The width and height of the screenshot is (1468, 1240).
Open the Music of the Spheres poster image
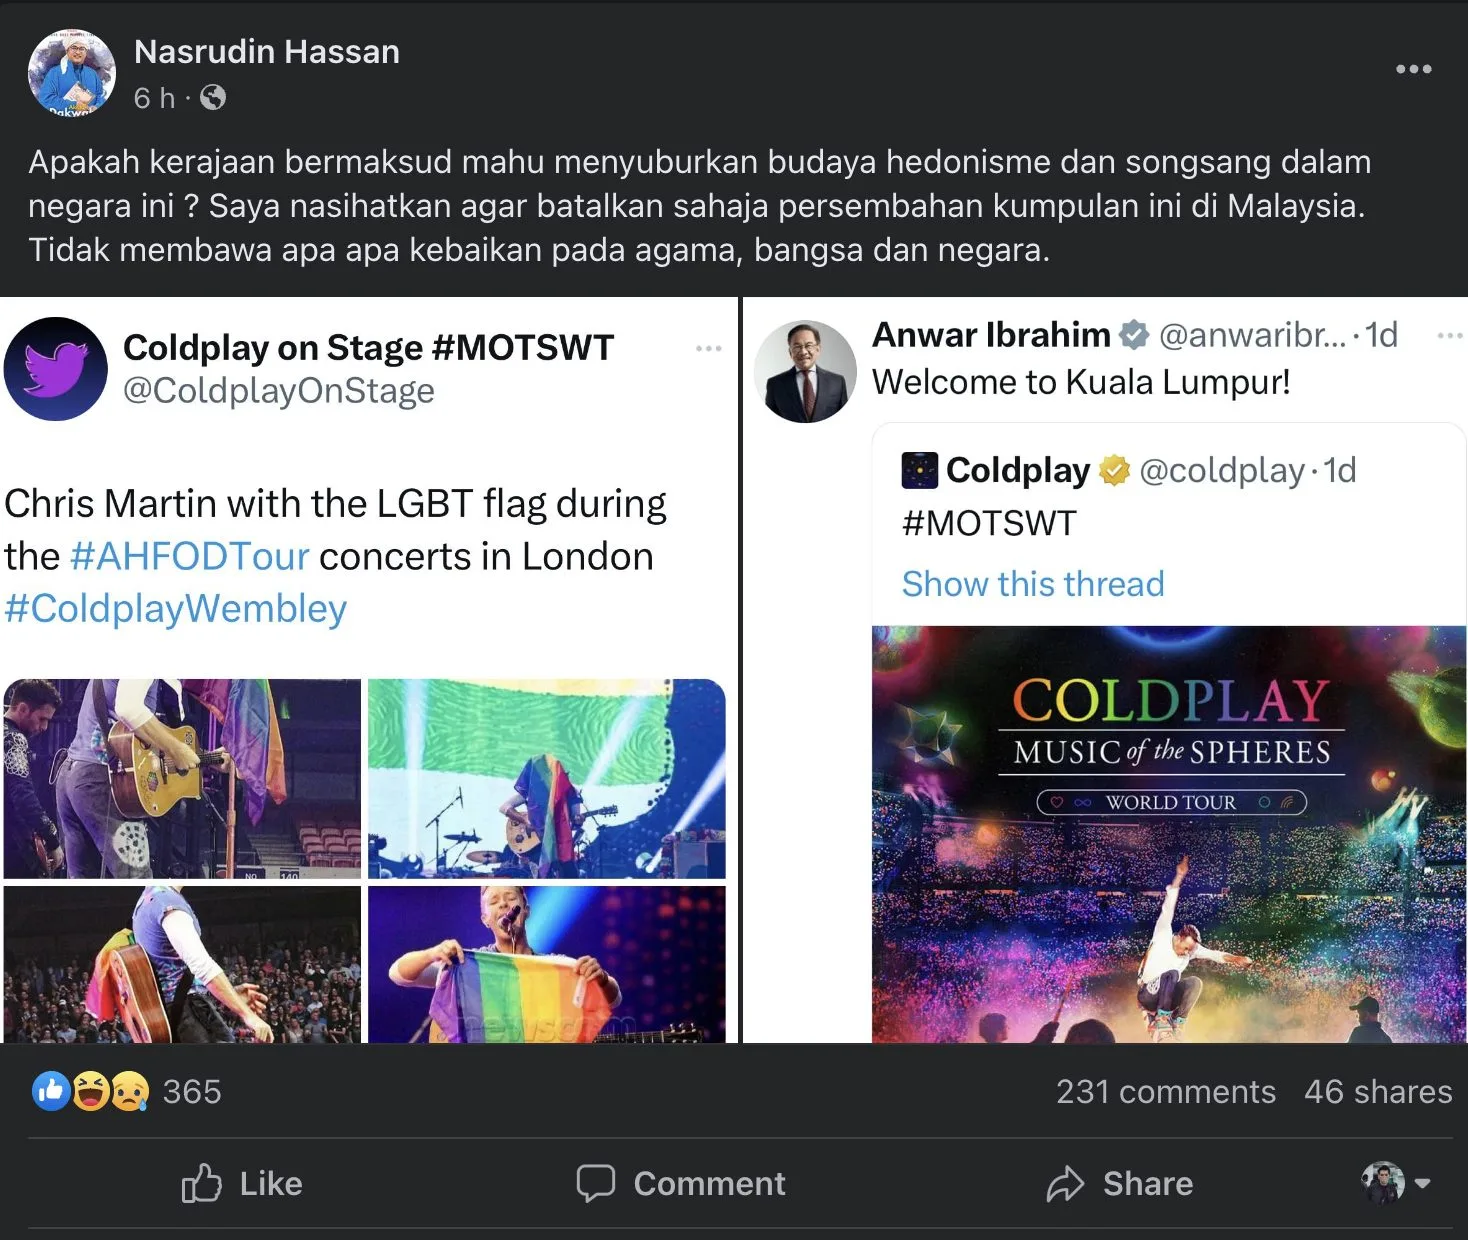[x=1168, y=834]
